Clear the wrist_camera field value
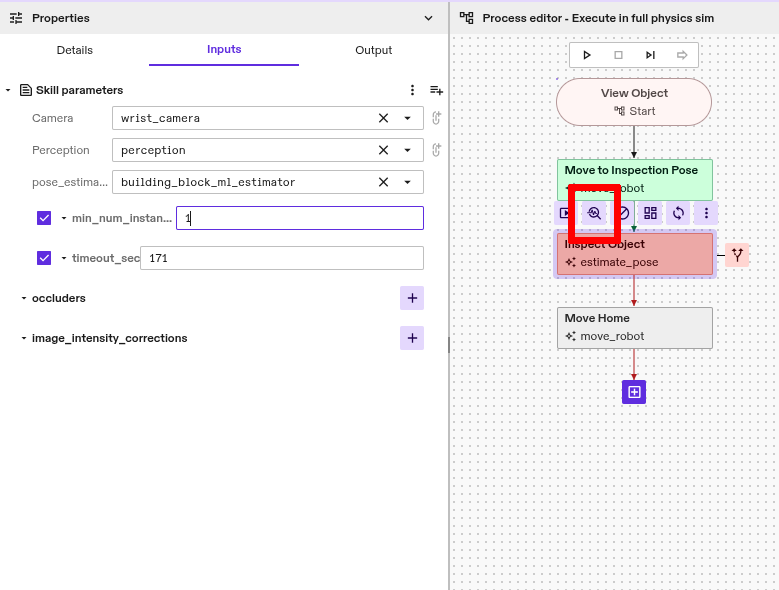The height and width of the screenshot is (590, 779). click(x=383, y=118)
